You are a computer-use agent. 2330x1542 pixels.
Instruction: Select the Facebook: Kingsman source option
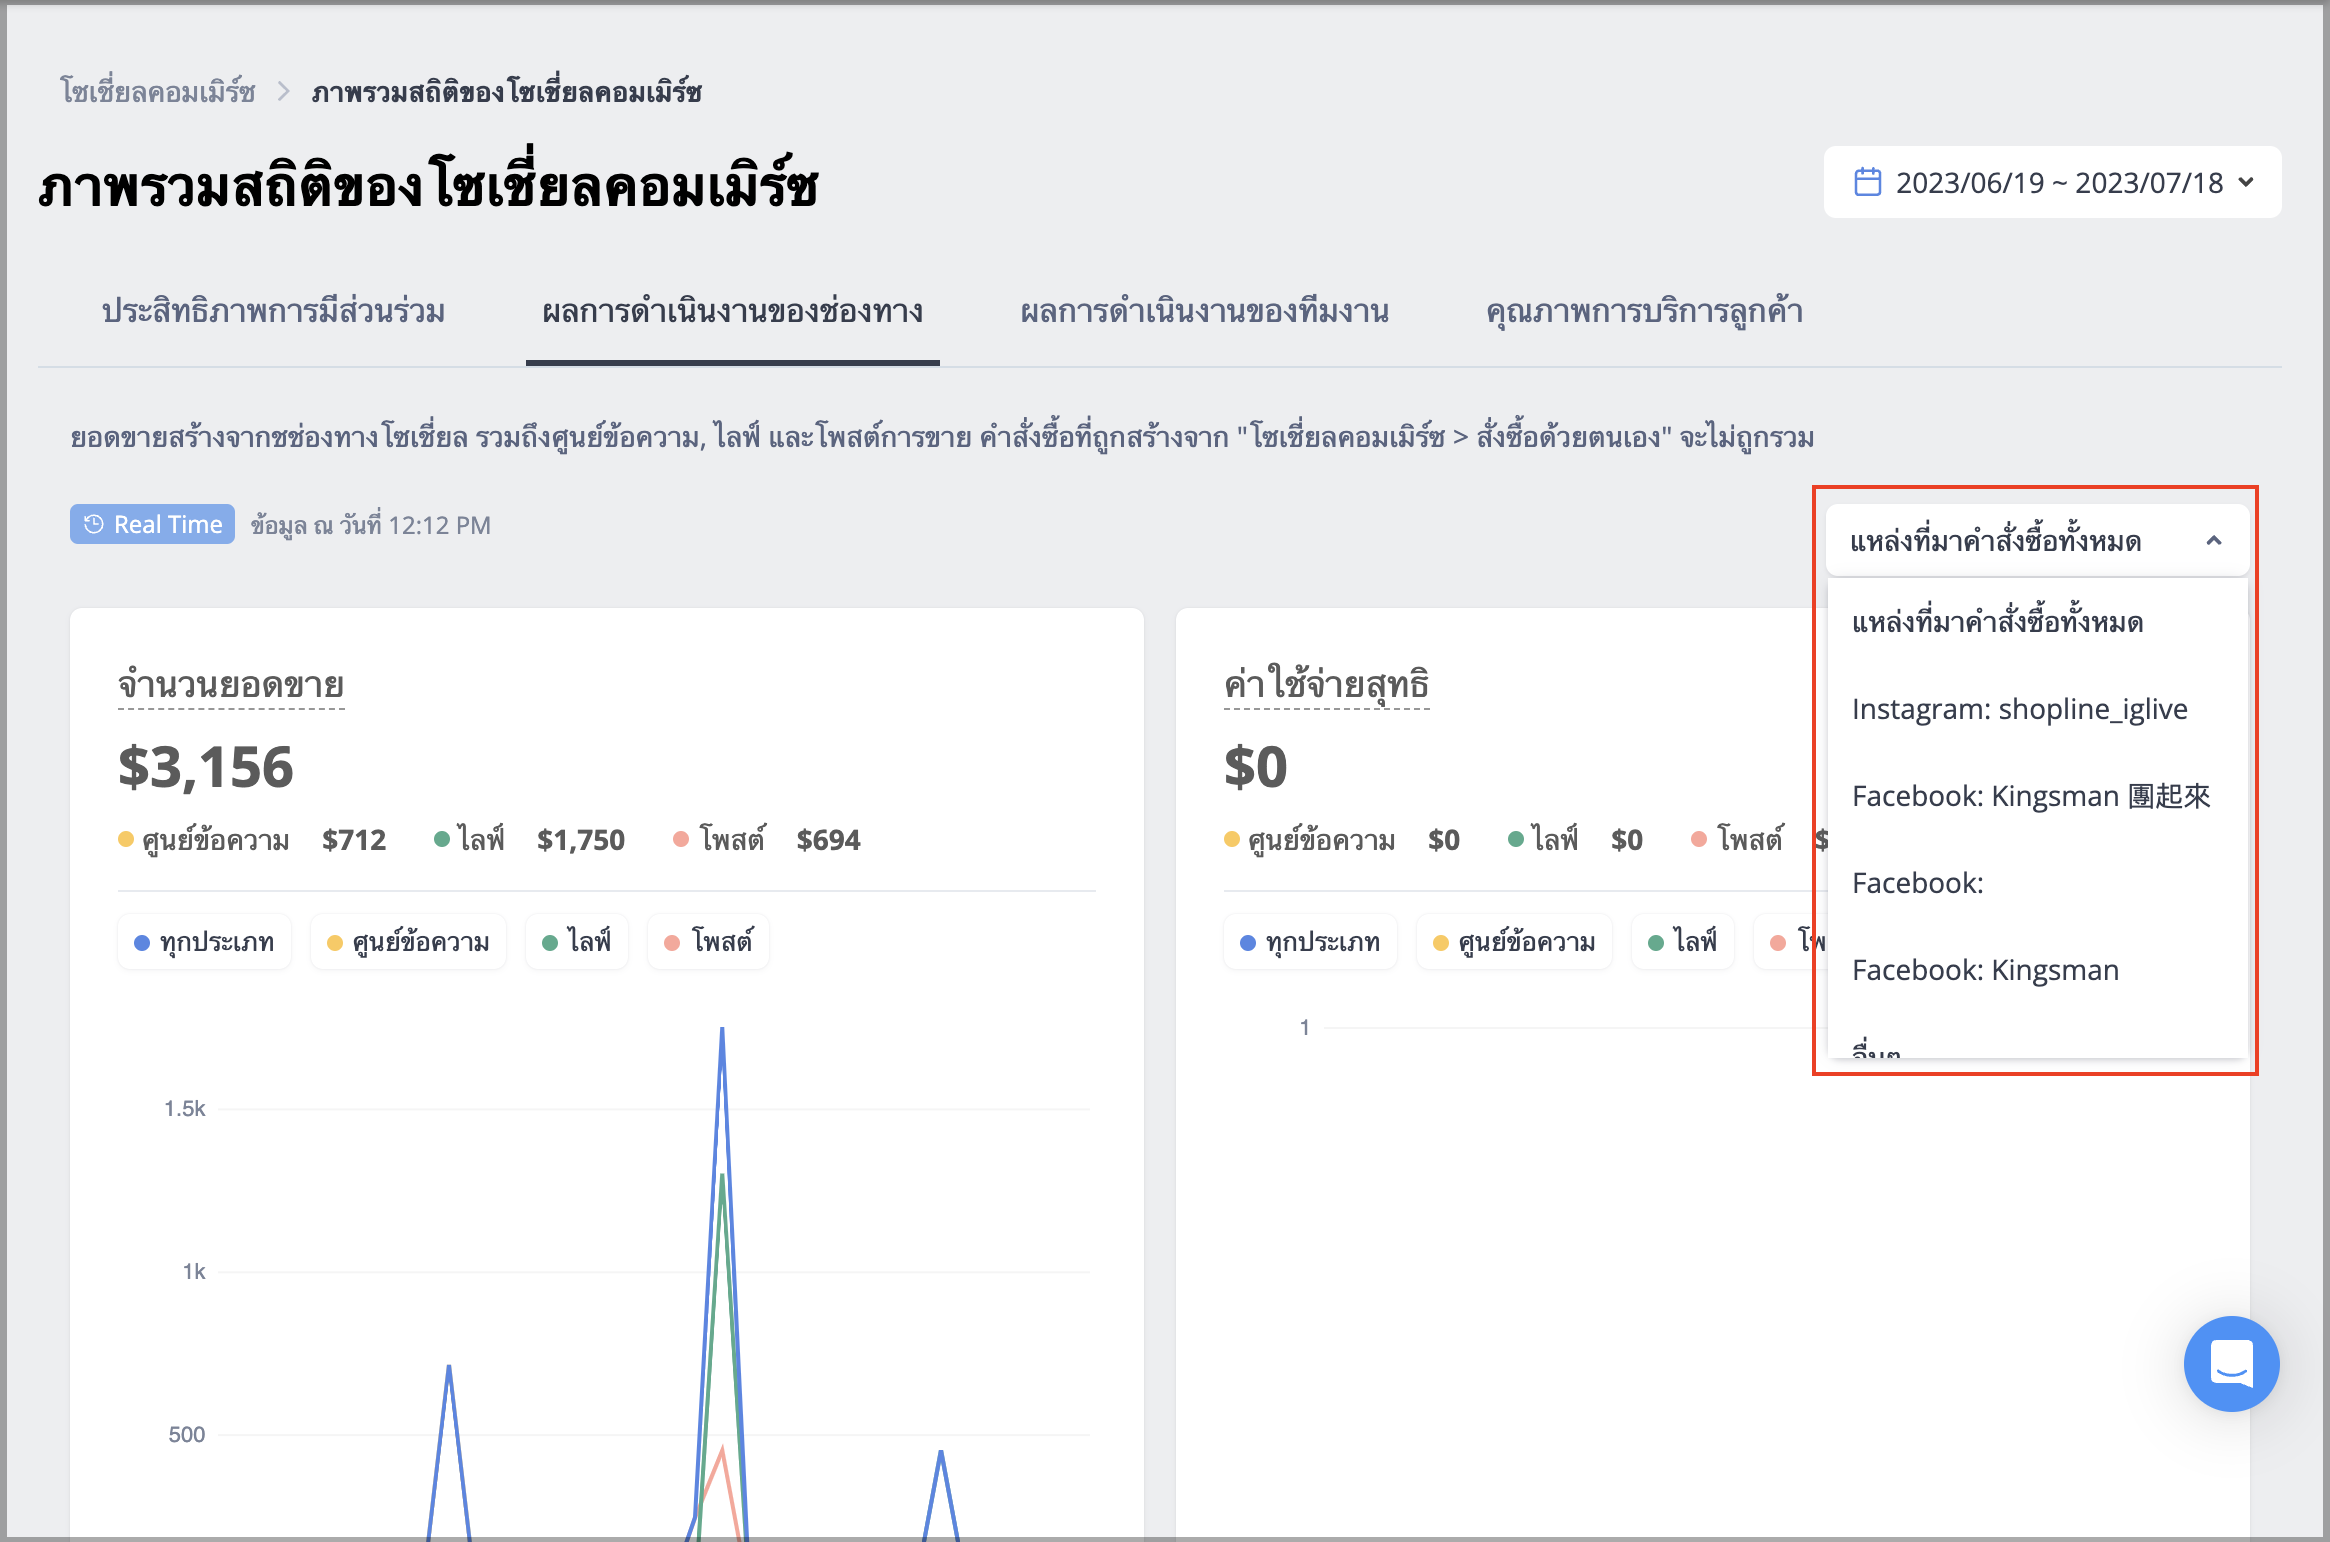pos(2037,970)
